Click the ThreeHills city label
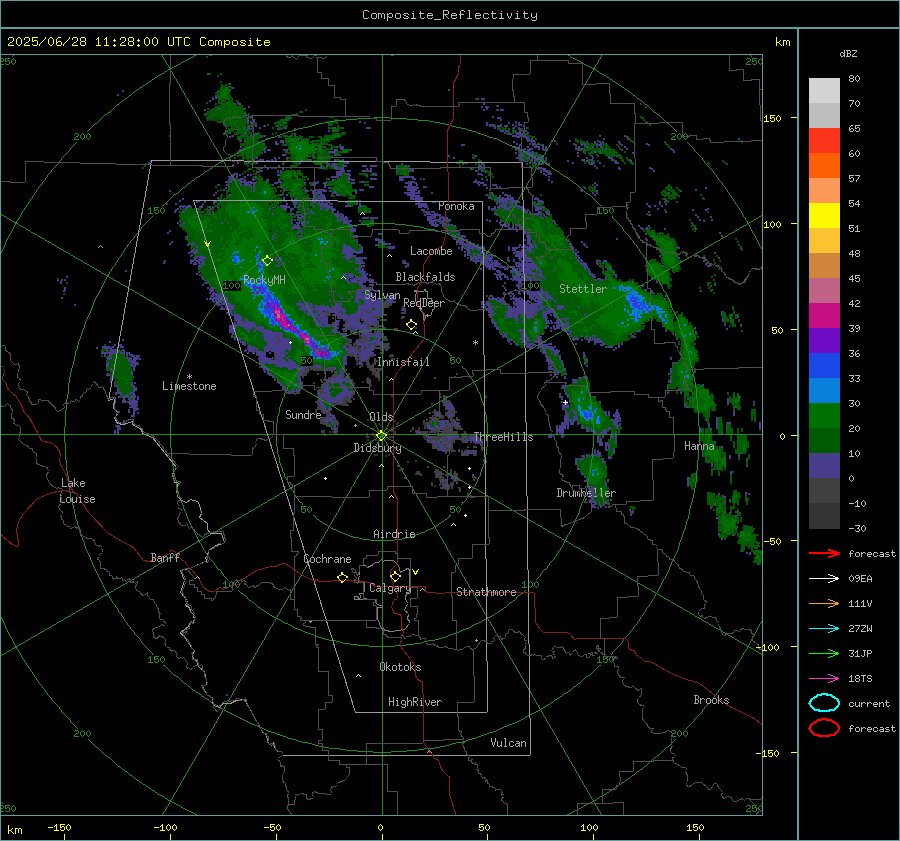The image size is (900, 841). click(x=503, y=437)
